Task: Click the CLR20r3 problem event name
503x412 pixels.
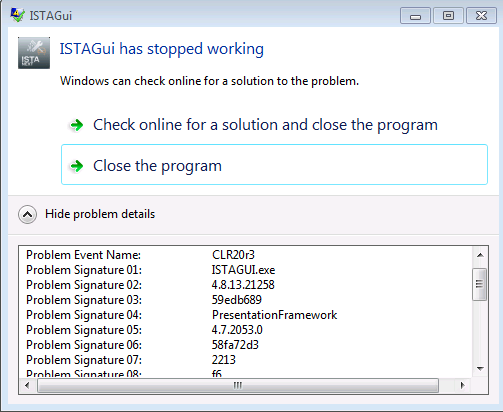Action: pos(233,255)
